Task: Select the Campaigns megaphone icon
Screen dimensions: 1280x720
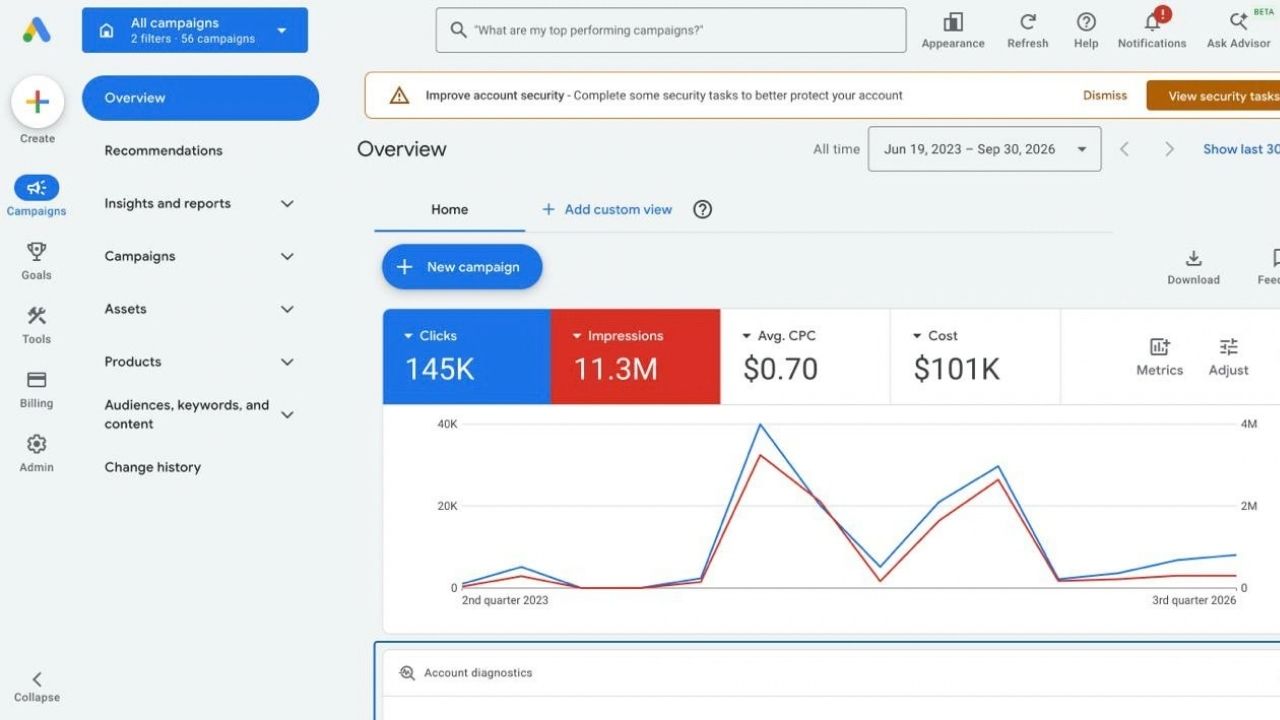Action: click(x=37, y=187)
